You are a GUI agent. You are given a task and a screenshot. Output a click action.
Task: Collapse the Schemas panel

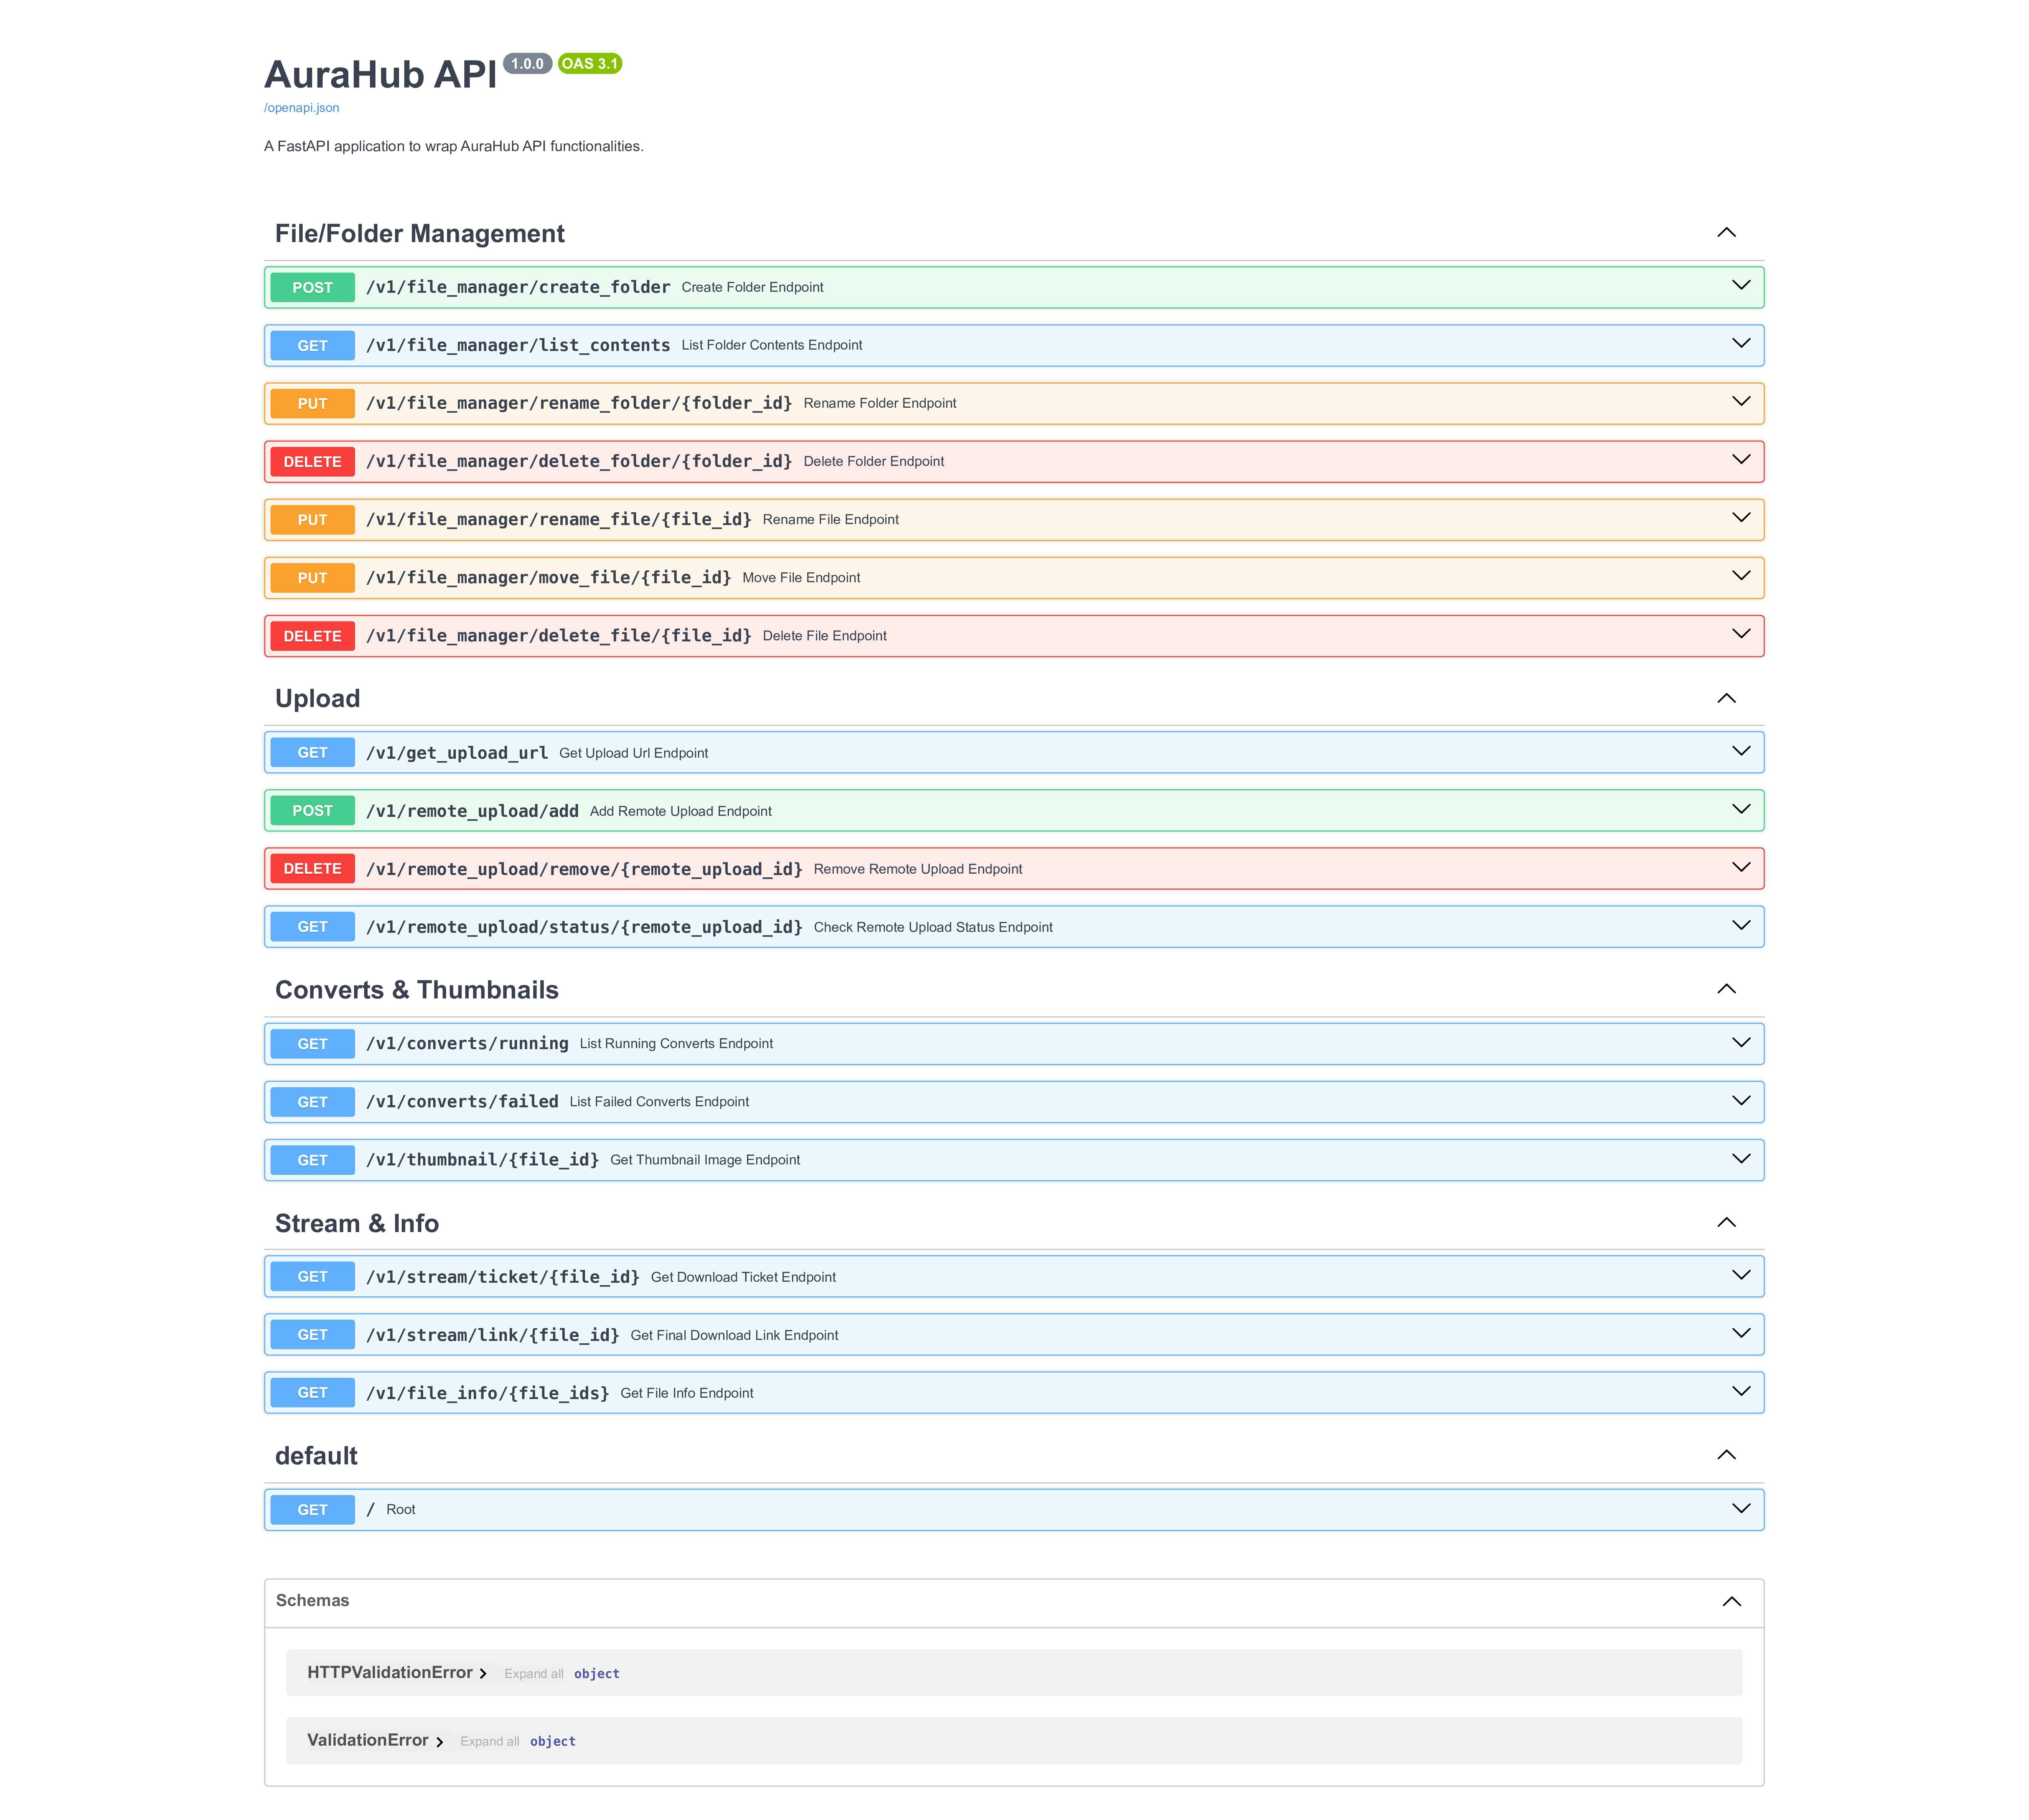pyautogui.click(x=1732, y=1602)
